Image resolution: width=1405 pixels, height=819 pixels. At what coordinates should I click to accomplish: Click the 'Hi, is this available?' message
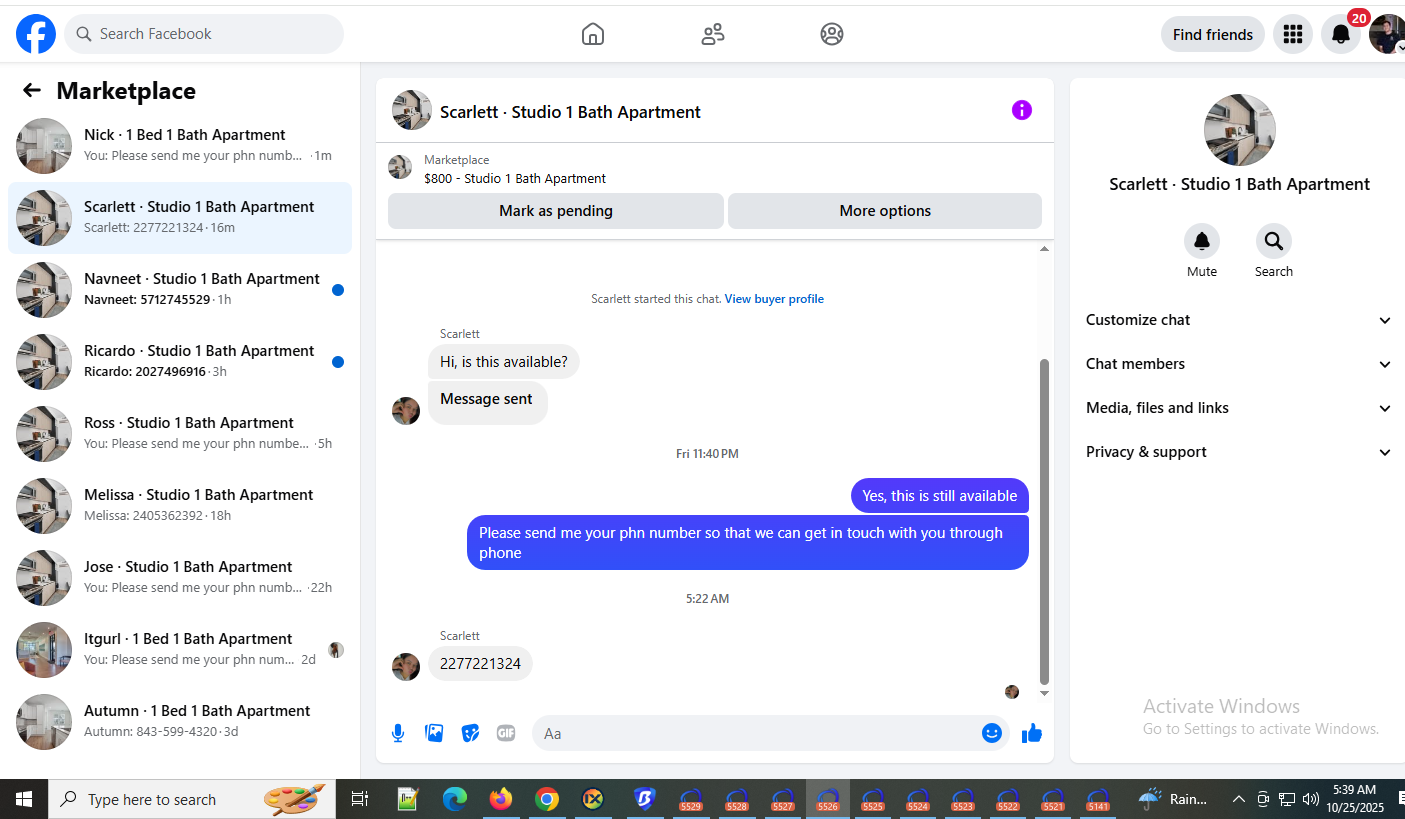(504, 362)
